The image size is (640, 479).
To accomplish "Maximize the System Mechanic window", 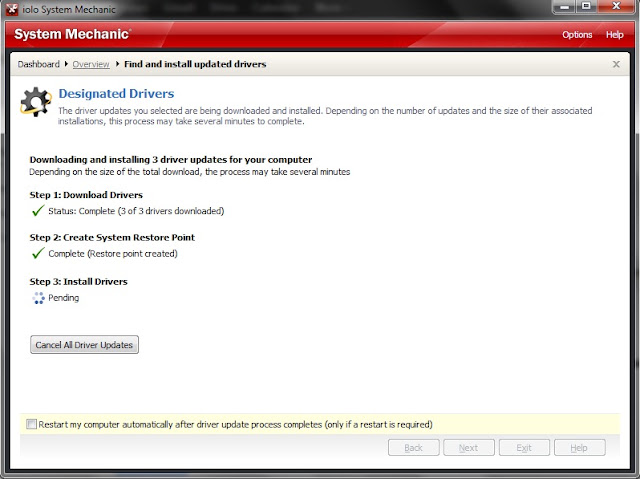I will (x=587, y=7).
